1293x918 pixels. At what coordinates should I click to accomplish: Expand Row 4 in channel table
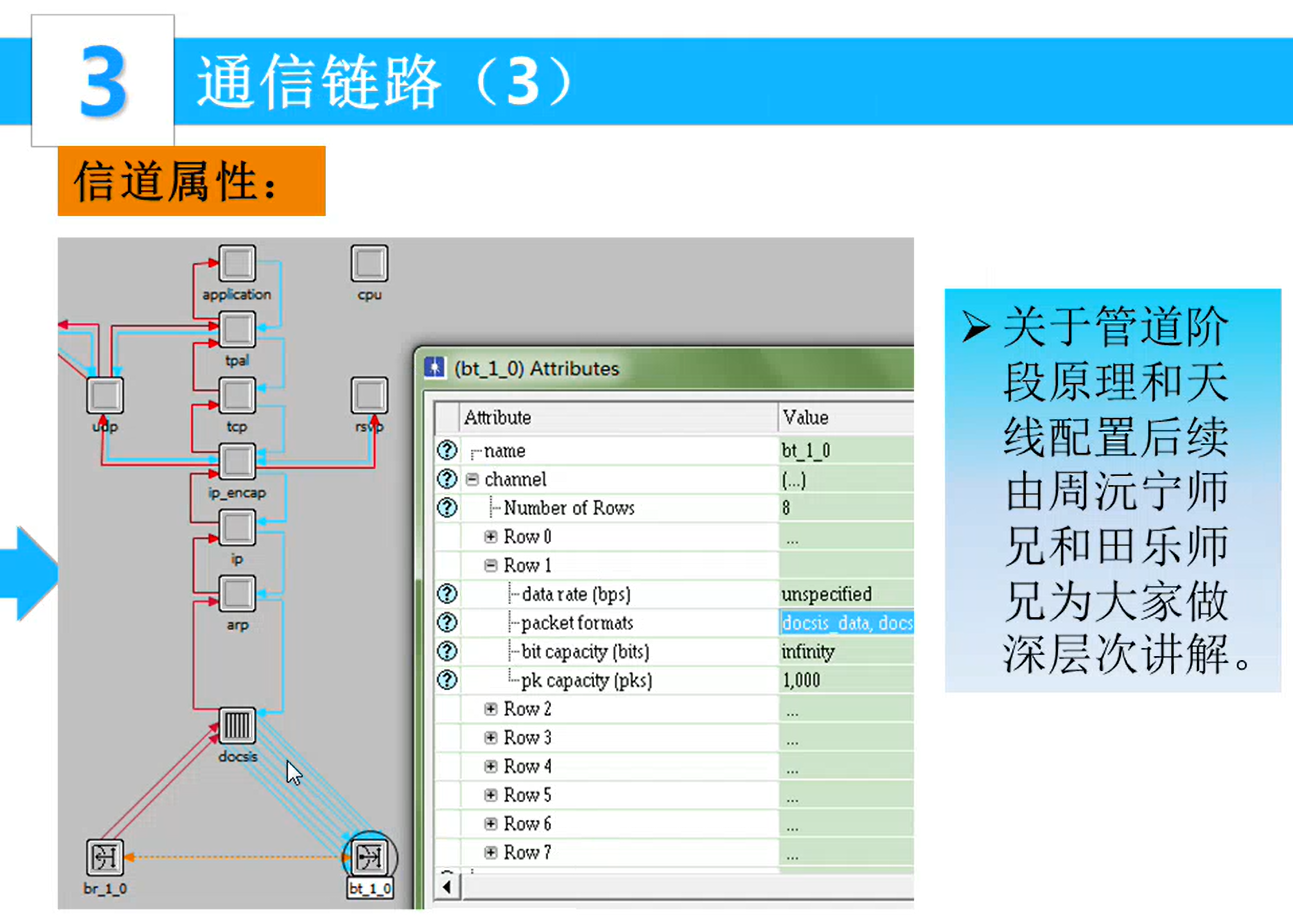[x=491, y=767]
